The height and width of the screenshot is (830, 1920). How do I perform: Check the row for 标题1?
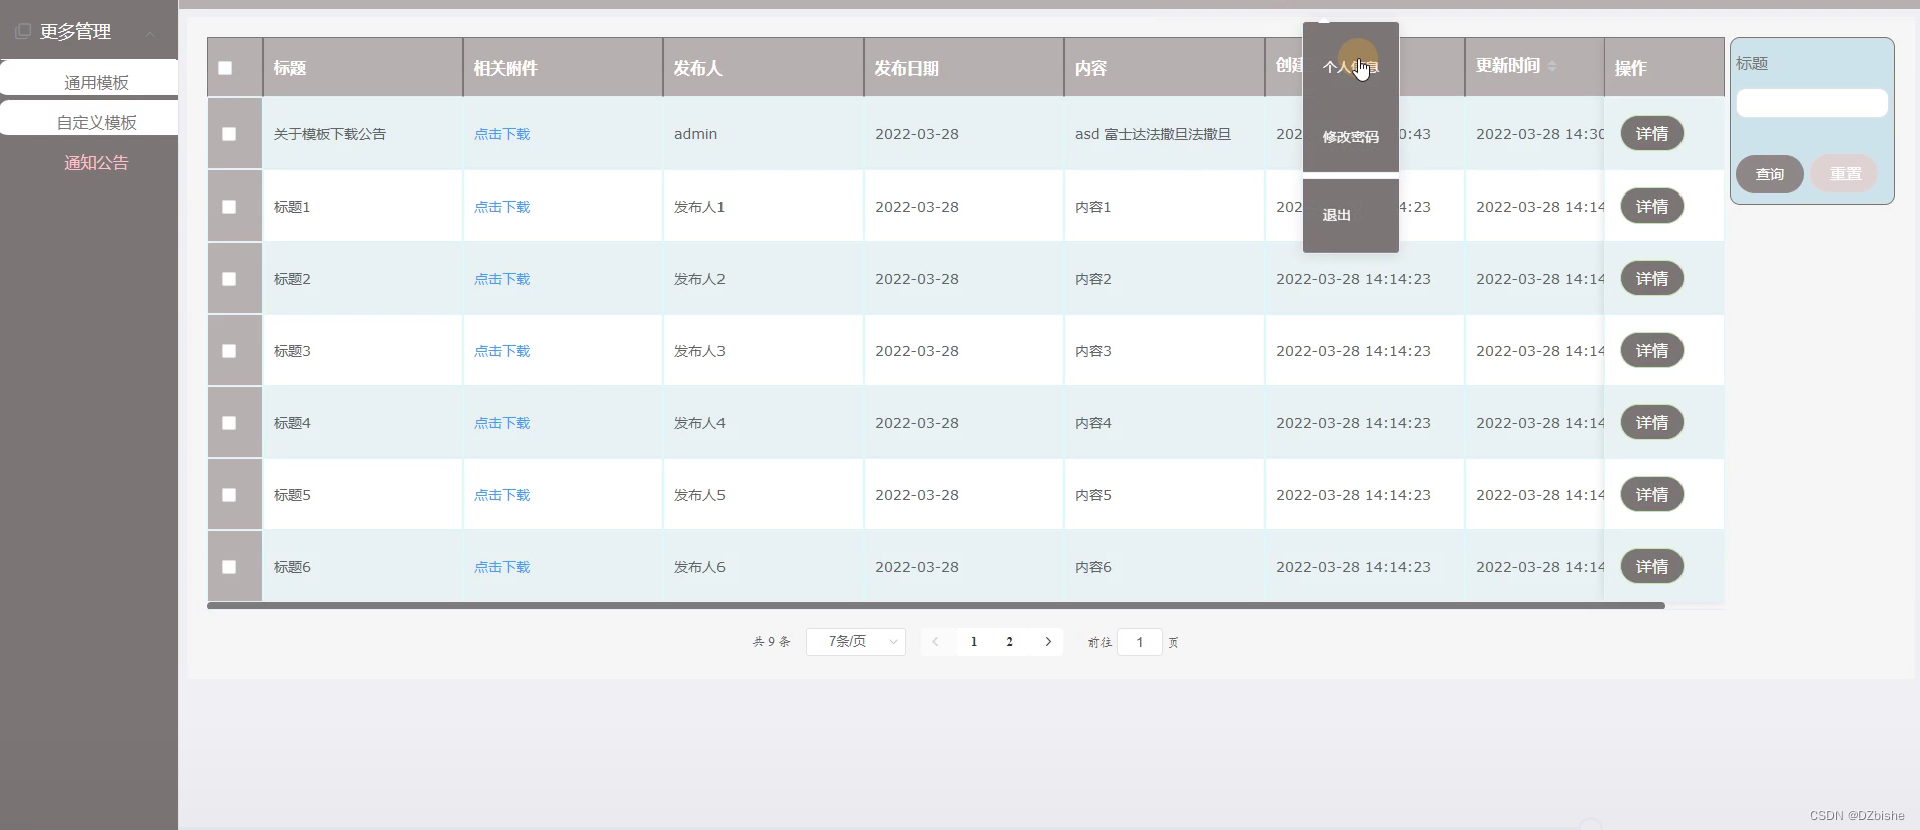[x=229, y=207]
